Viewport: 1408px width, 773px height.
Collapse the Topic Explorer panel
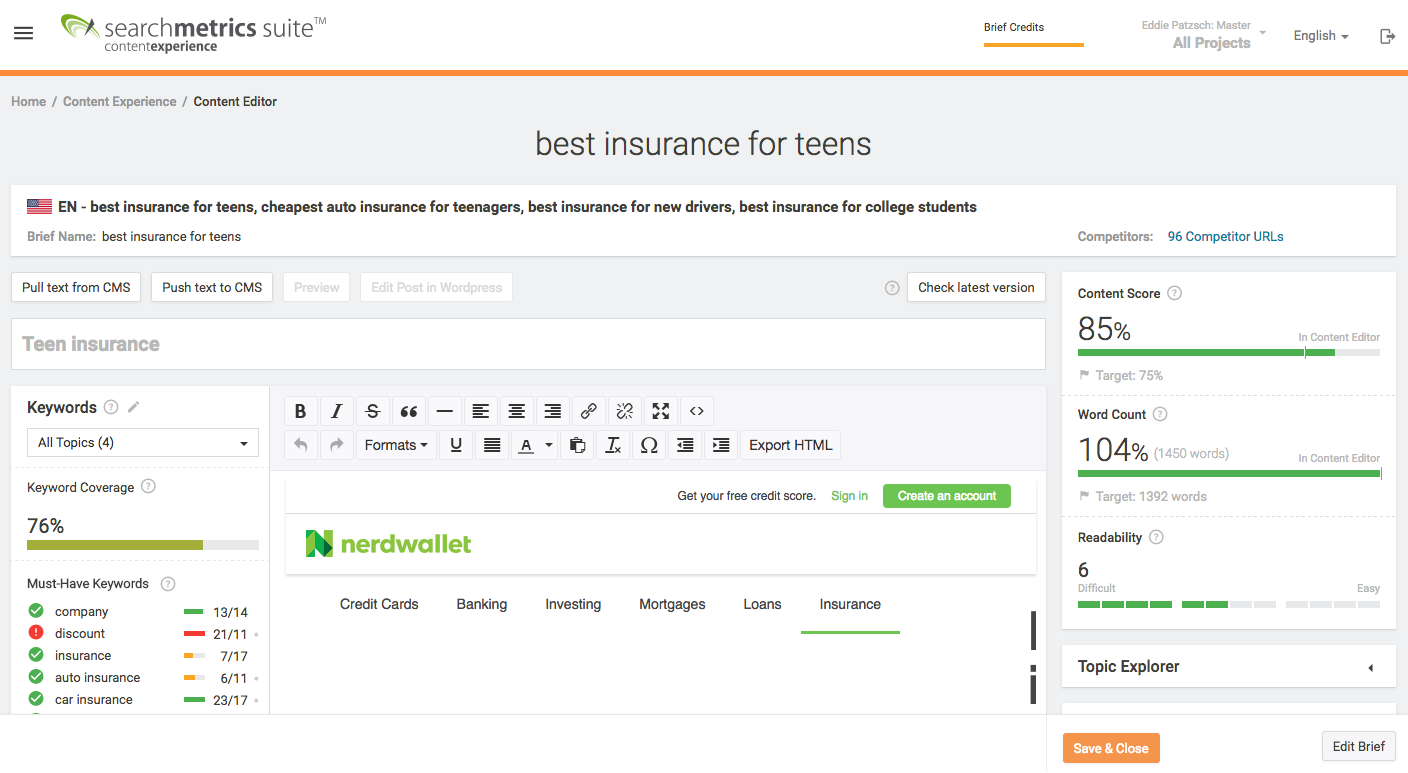1371,666
